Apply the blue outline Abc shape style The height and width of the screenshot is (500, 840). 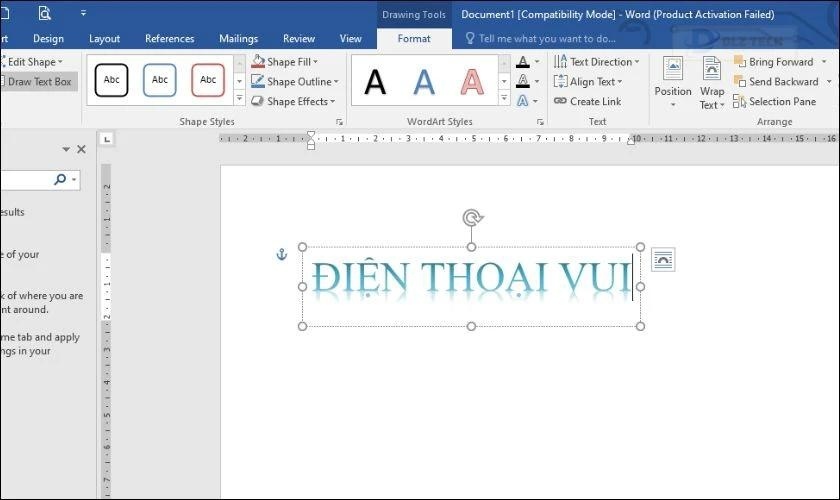tap(160, 80)
